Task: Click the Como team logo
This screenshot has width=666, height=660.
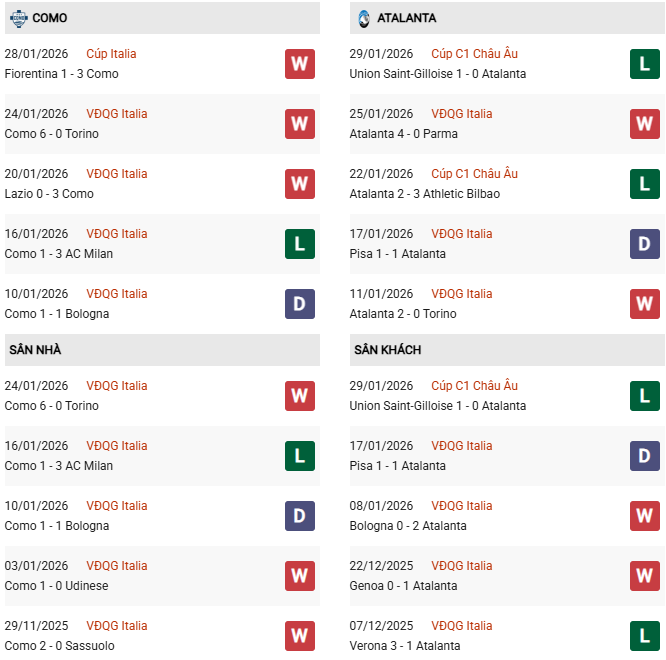Action: point(18,18)
